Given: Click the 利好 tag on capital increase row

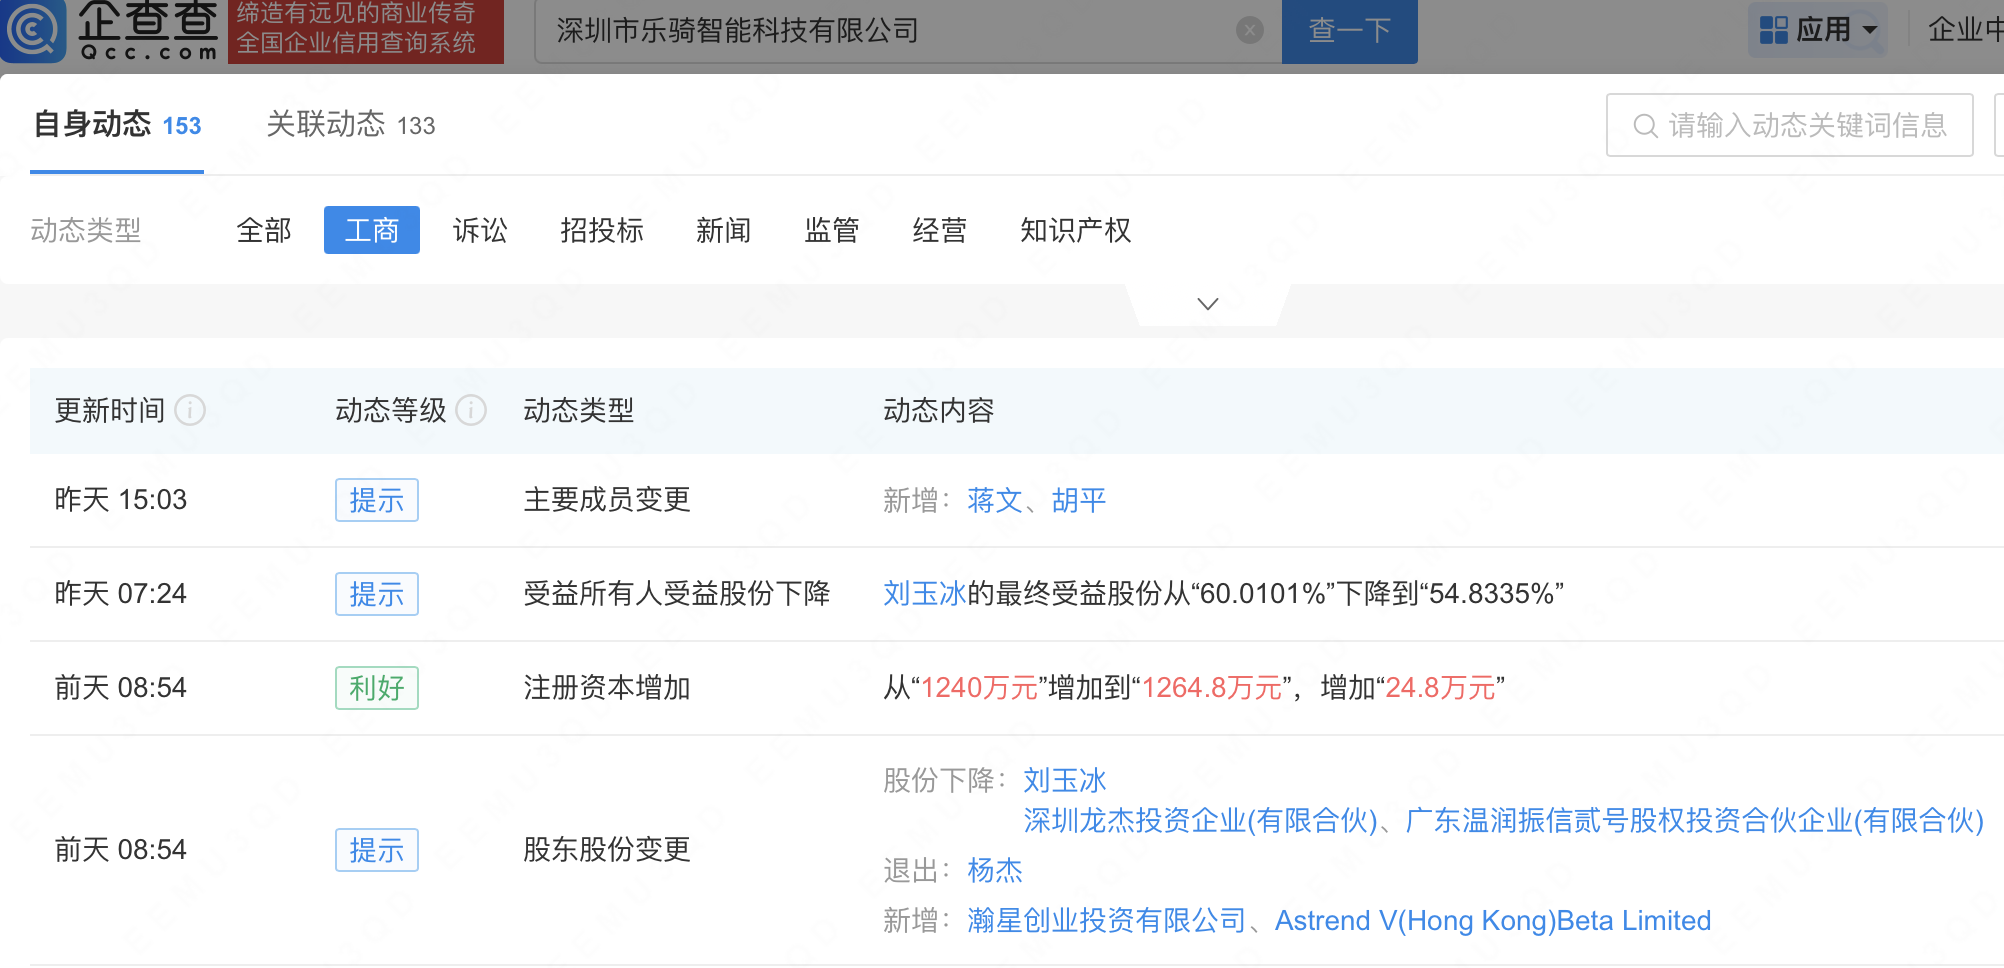Looking at the screenshot, I should [x=376, y=688].
